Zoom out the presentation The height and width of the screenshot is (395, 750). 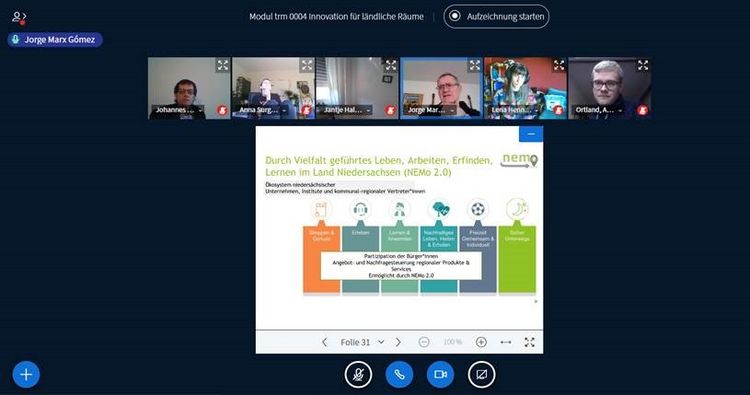click(424, 342)
